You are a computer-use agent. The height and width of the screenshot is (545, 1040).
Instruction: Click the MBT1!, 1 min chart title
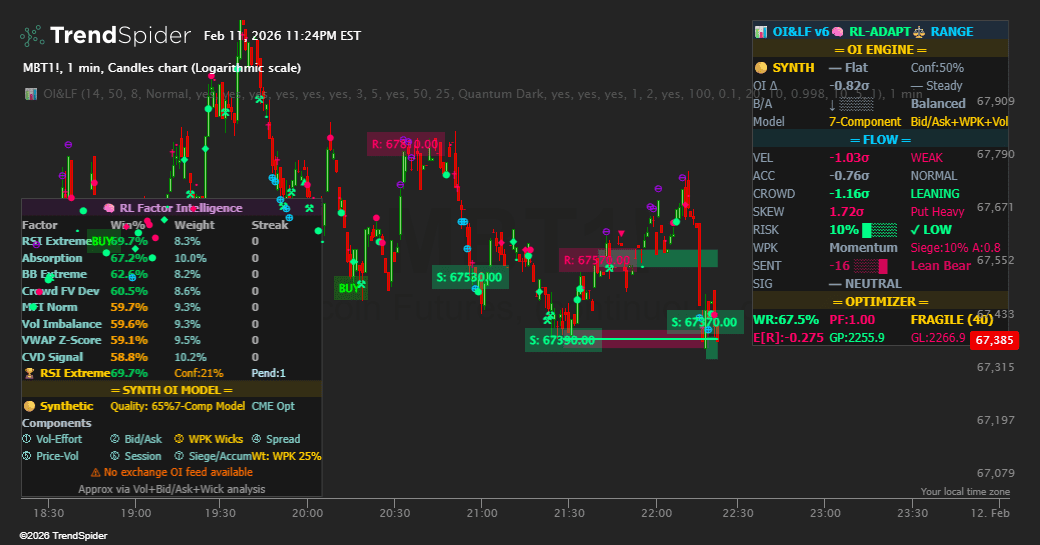click(162, 68)
